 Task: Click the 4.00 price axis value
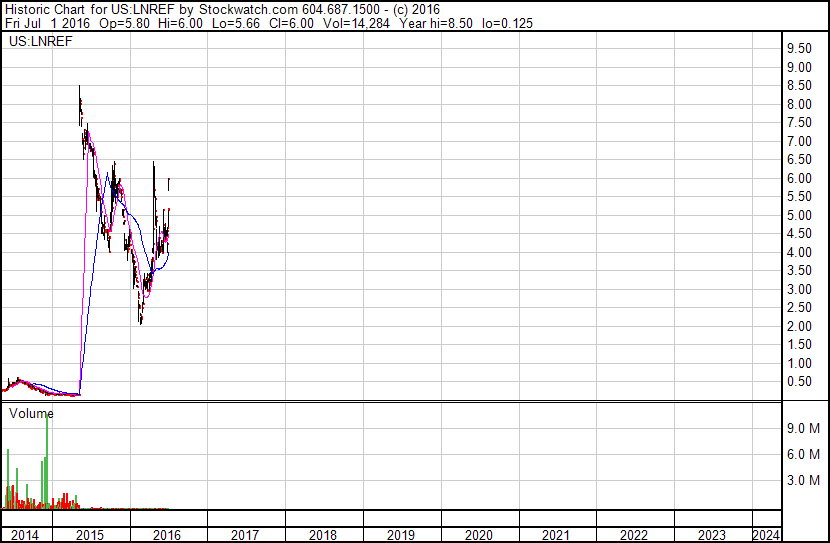799,252
